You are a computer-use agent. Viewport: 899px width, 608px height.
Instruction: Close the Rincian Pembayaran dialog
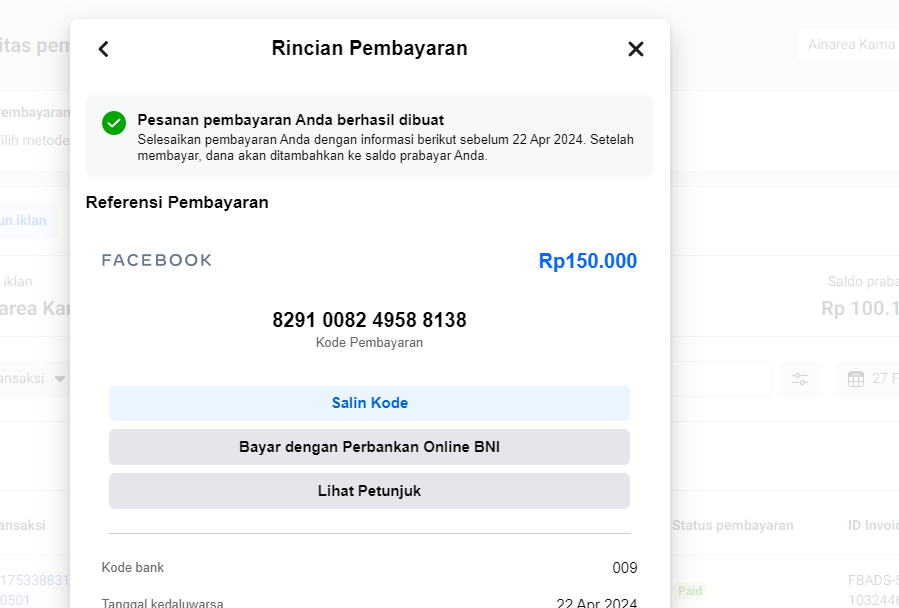[x=636, y=49]
